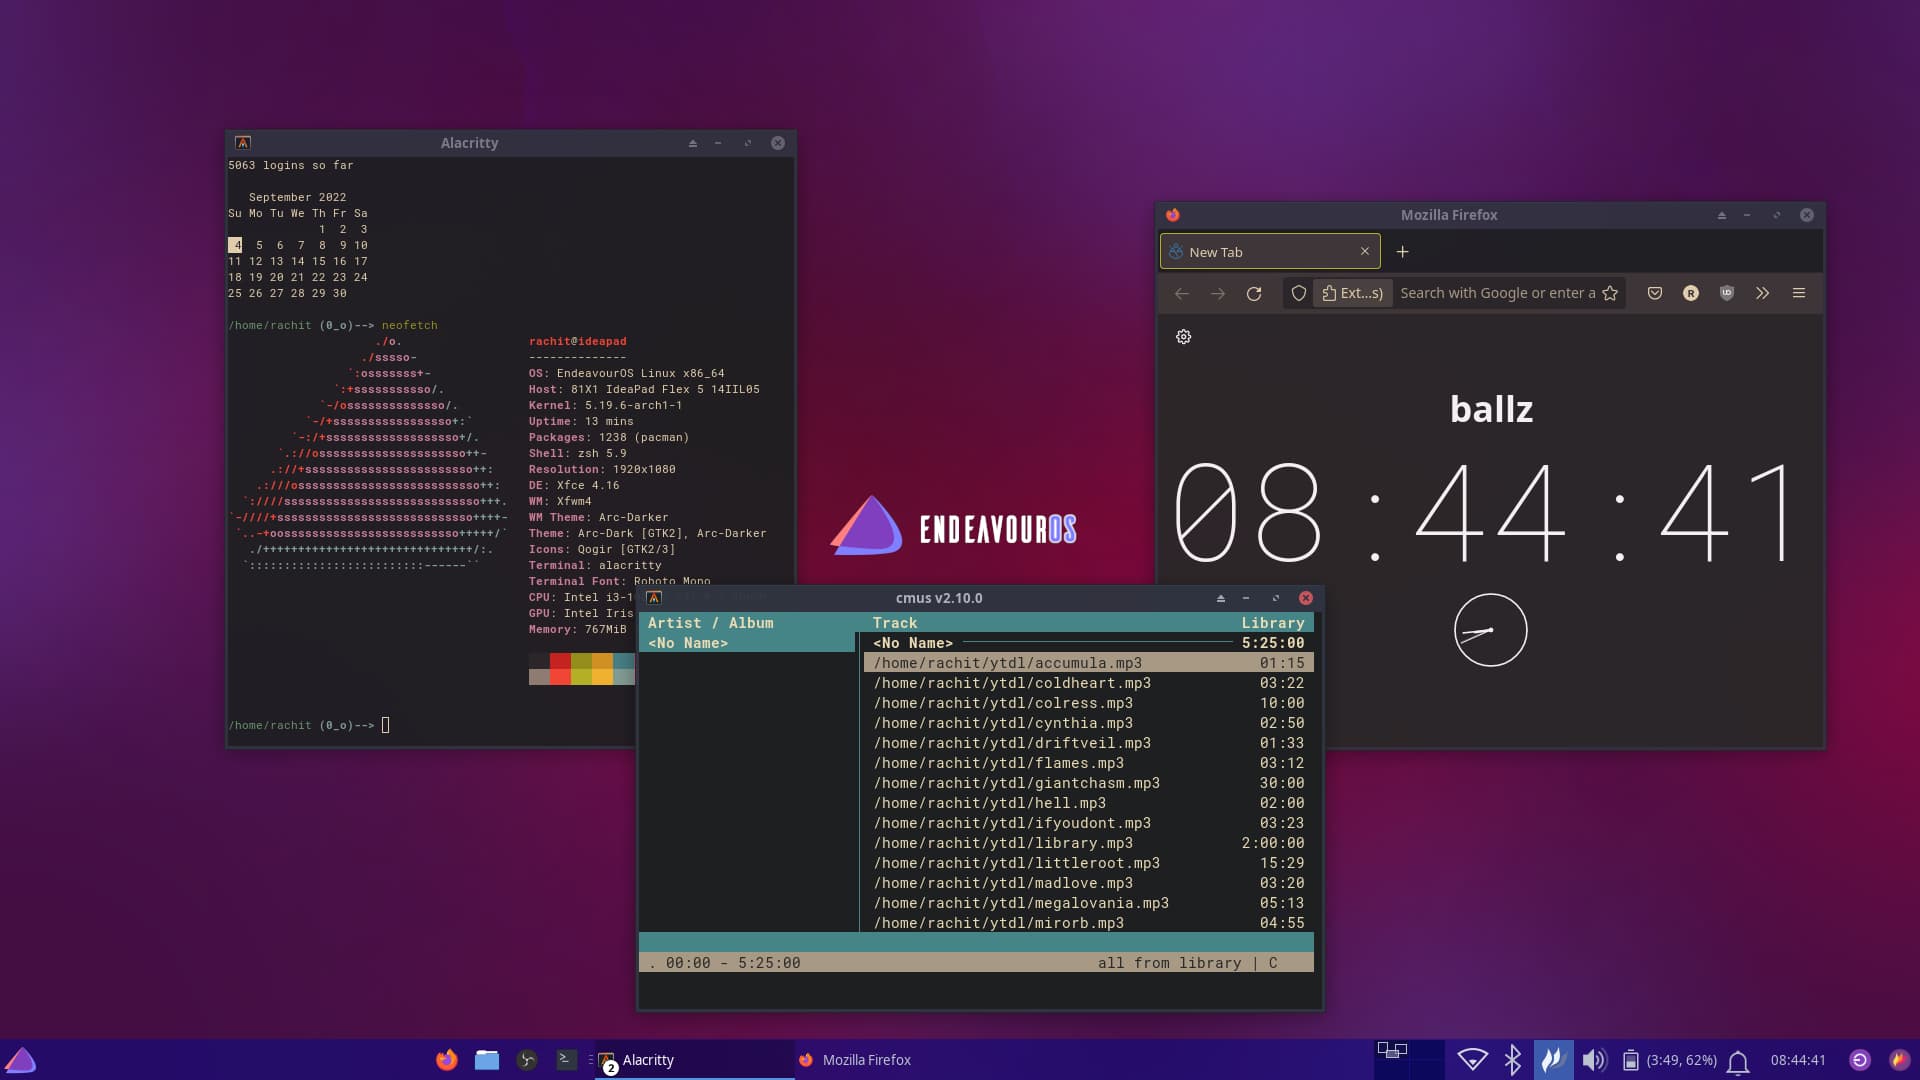Open the Pocket save icon in Firefox

tap(1655, 293)
